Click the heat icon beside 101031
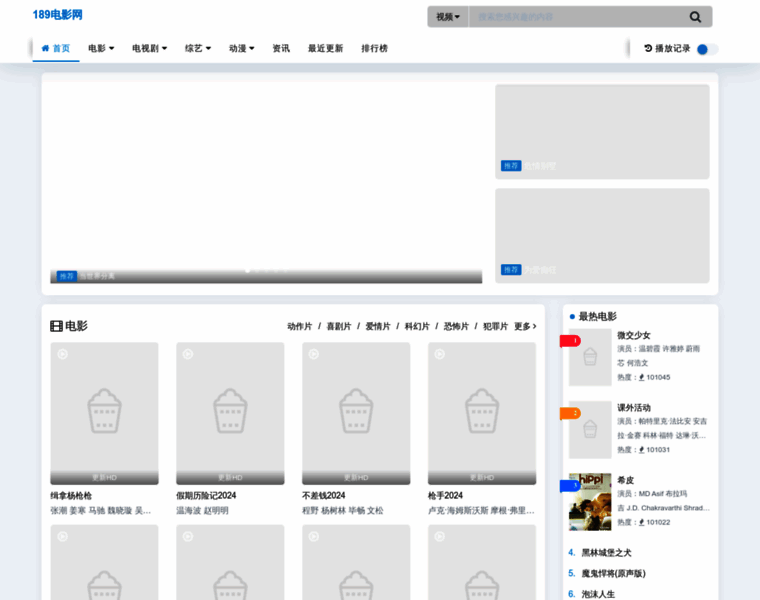This screenshot has height=600, width=760. point(641,450)
